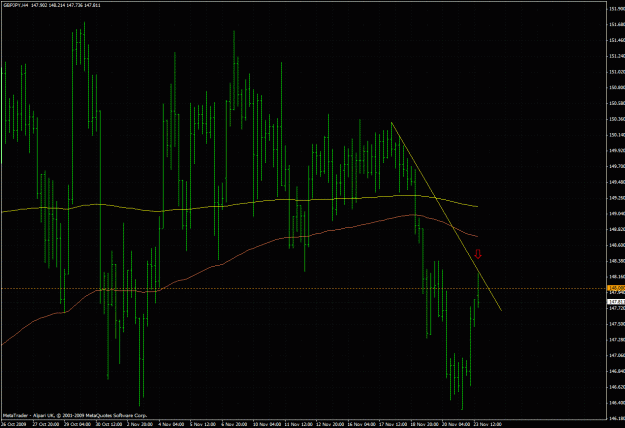Select the red down arrow chart object
Image resolution: width=625 pixels, height=428 pixels.
pyautogui.click(x=478, y=254)
